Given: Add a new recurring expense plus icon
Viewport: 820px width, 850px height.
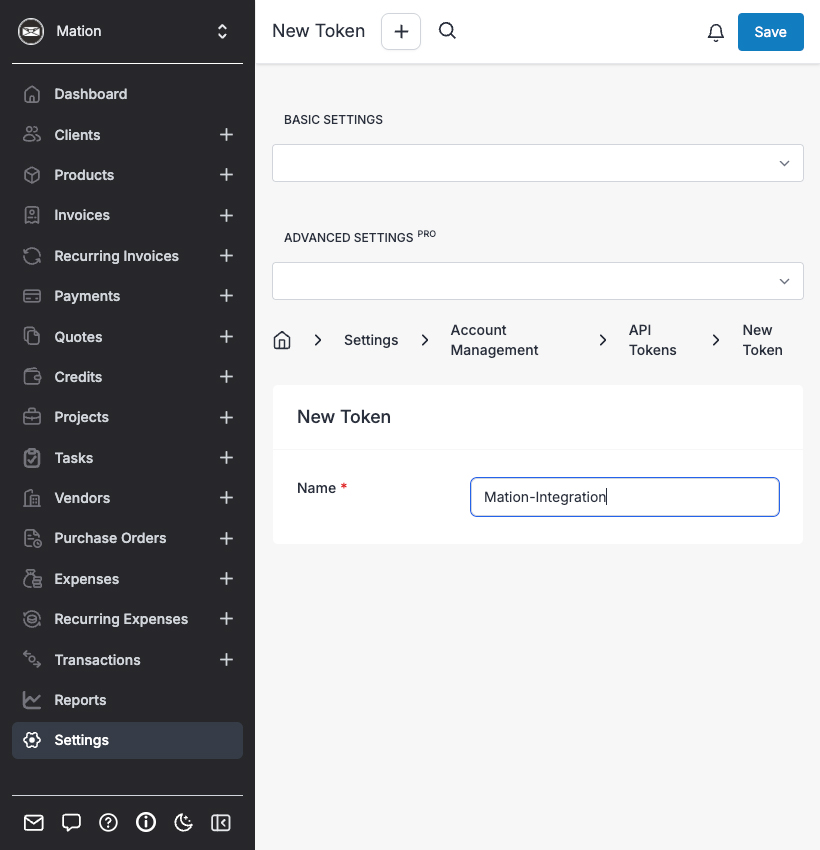Looking at the screenshot, I should 227,619.
